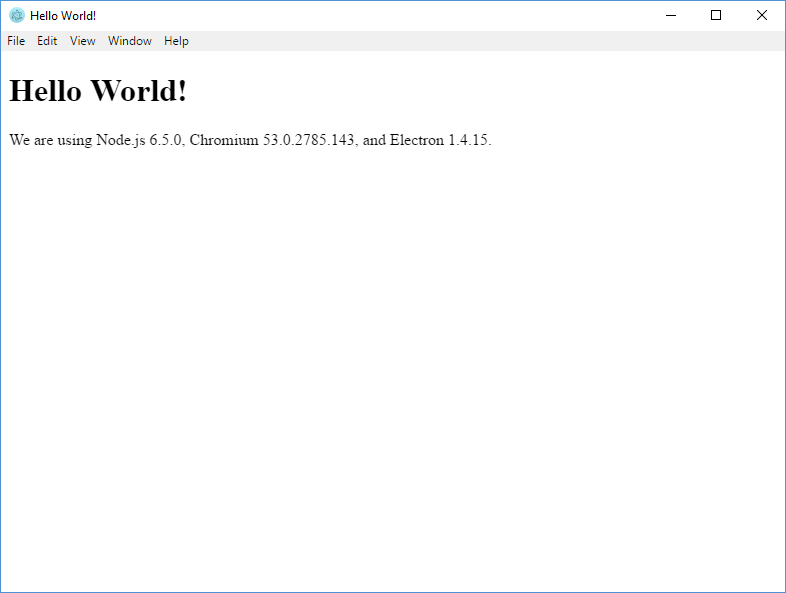Click empty space in the title bar
Image resolution: width=786 pixels, height=593 pixels.
pos(380,15)
